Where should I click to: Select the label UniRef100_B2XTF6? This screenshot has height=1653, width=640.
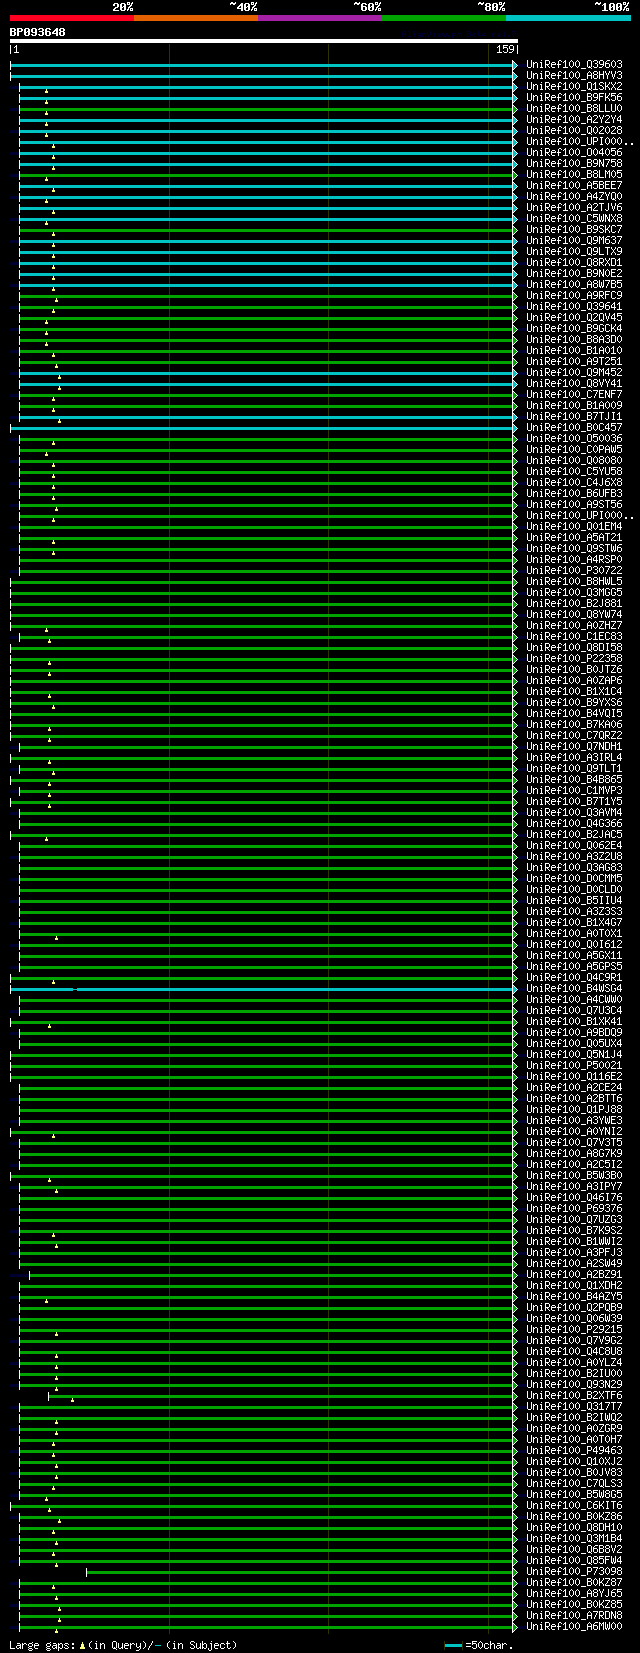(x=574, y=1395)
